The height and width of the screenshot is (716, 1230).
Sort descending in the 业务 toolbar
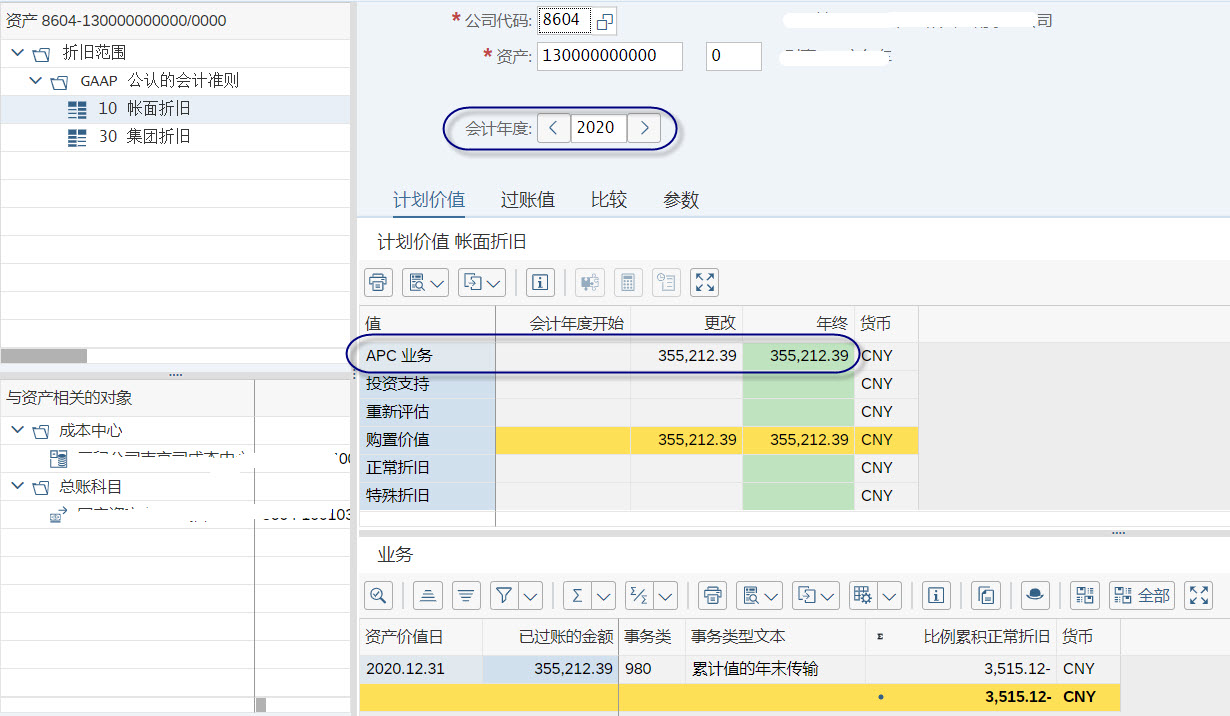(466, 596)
